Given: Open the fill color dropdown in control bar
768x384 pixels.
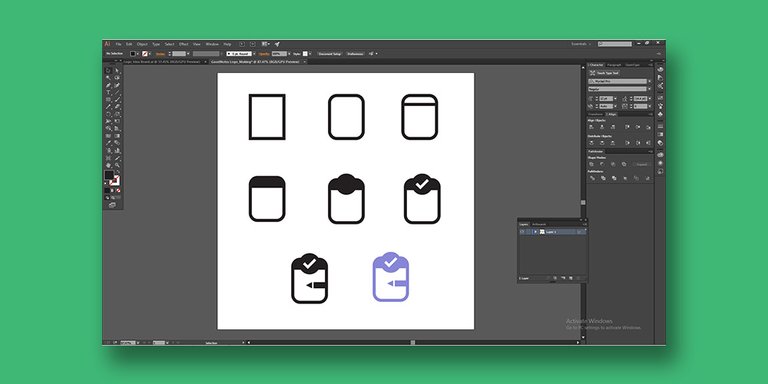Looking at the screenshot, I should 138,54.
